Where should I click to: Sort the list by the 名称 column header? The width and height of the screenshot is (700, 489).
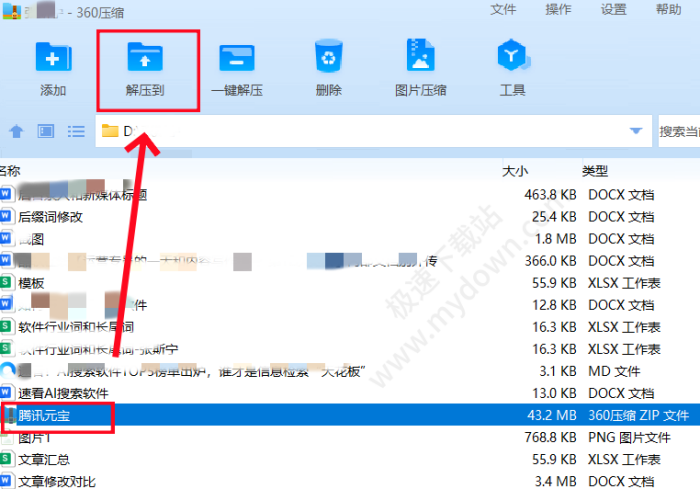(10, 171)
